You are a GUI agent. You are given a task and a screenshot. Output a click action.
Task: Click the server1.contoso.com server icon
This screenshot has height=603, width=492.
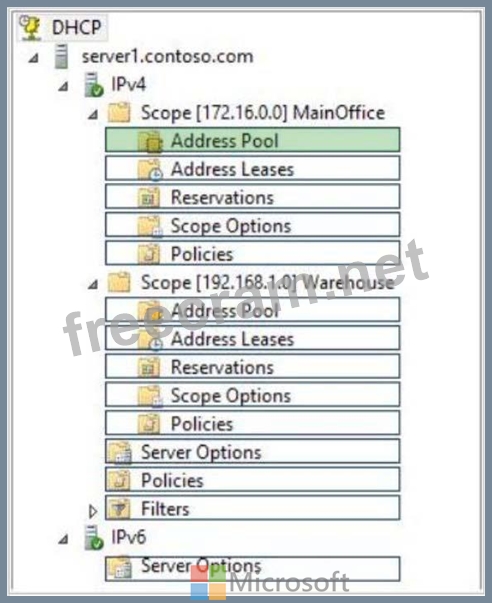pyautogui.click(x=62, y=57)
